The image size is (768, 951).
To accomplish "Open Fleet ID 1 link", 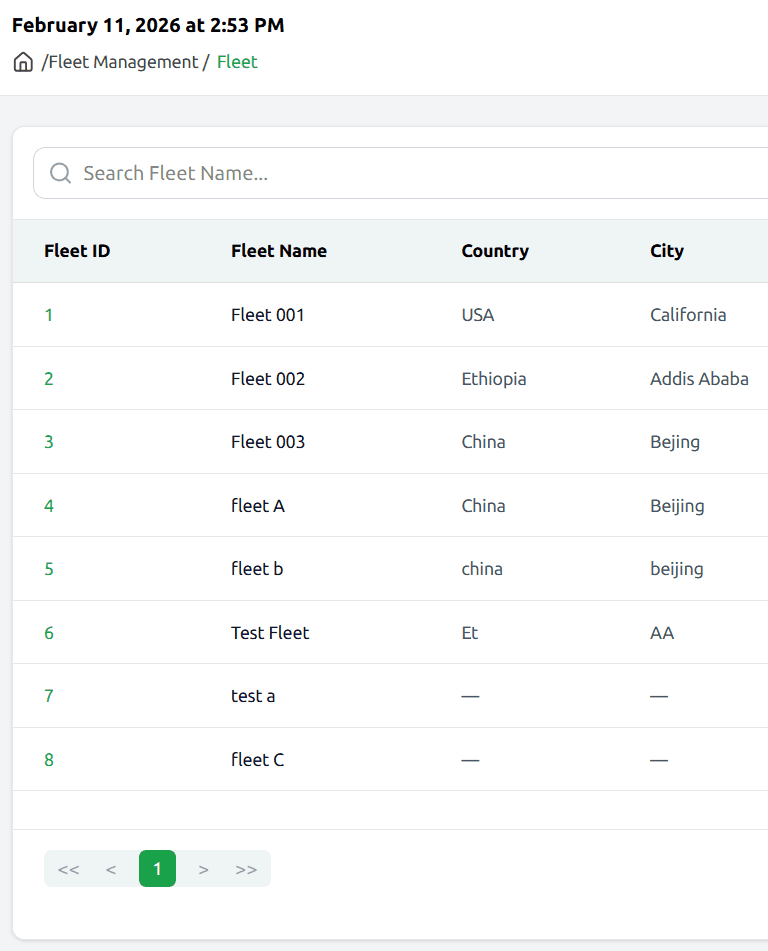I will 49,315.
